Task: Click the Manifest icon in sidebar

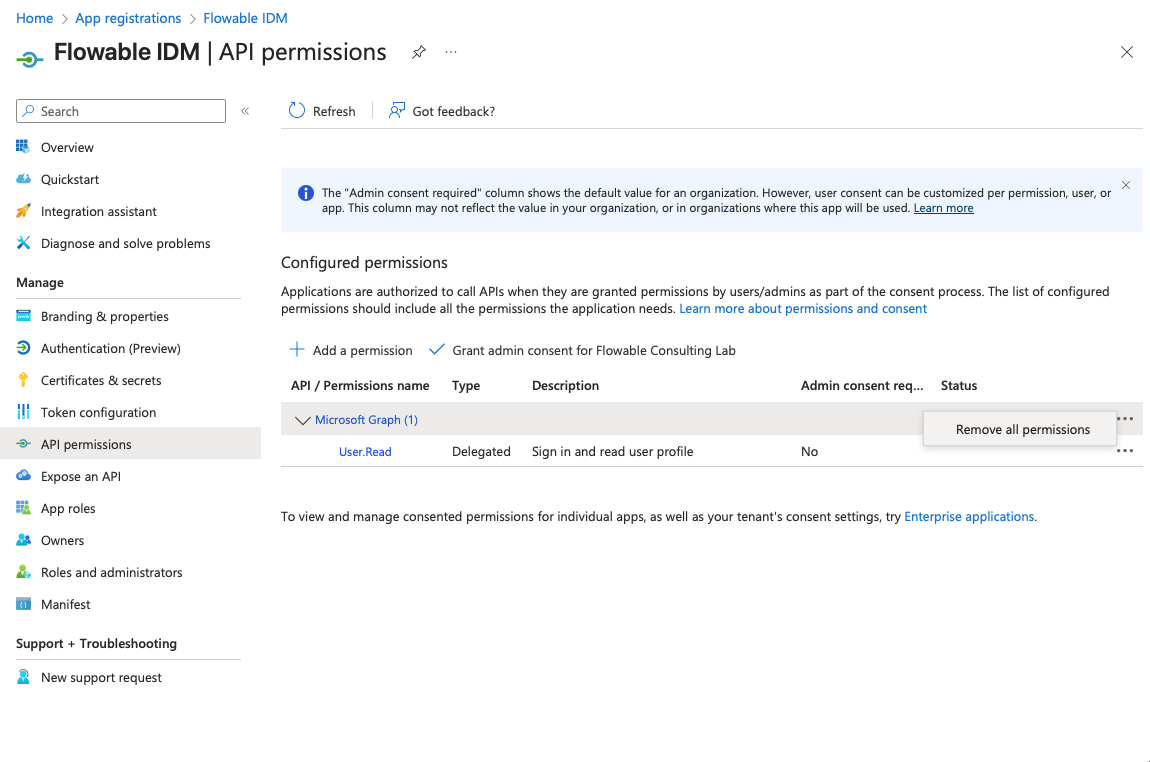Action: click(23, 604)
